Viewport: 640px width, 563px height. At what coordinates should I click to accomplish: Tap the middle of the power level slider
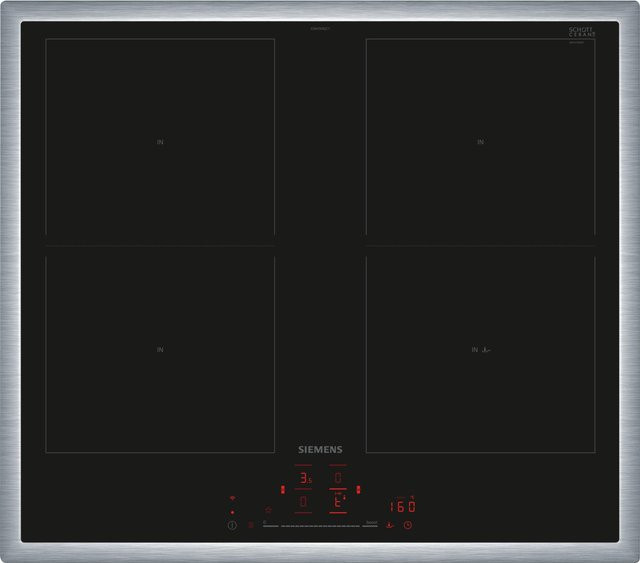320,526
